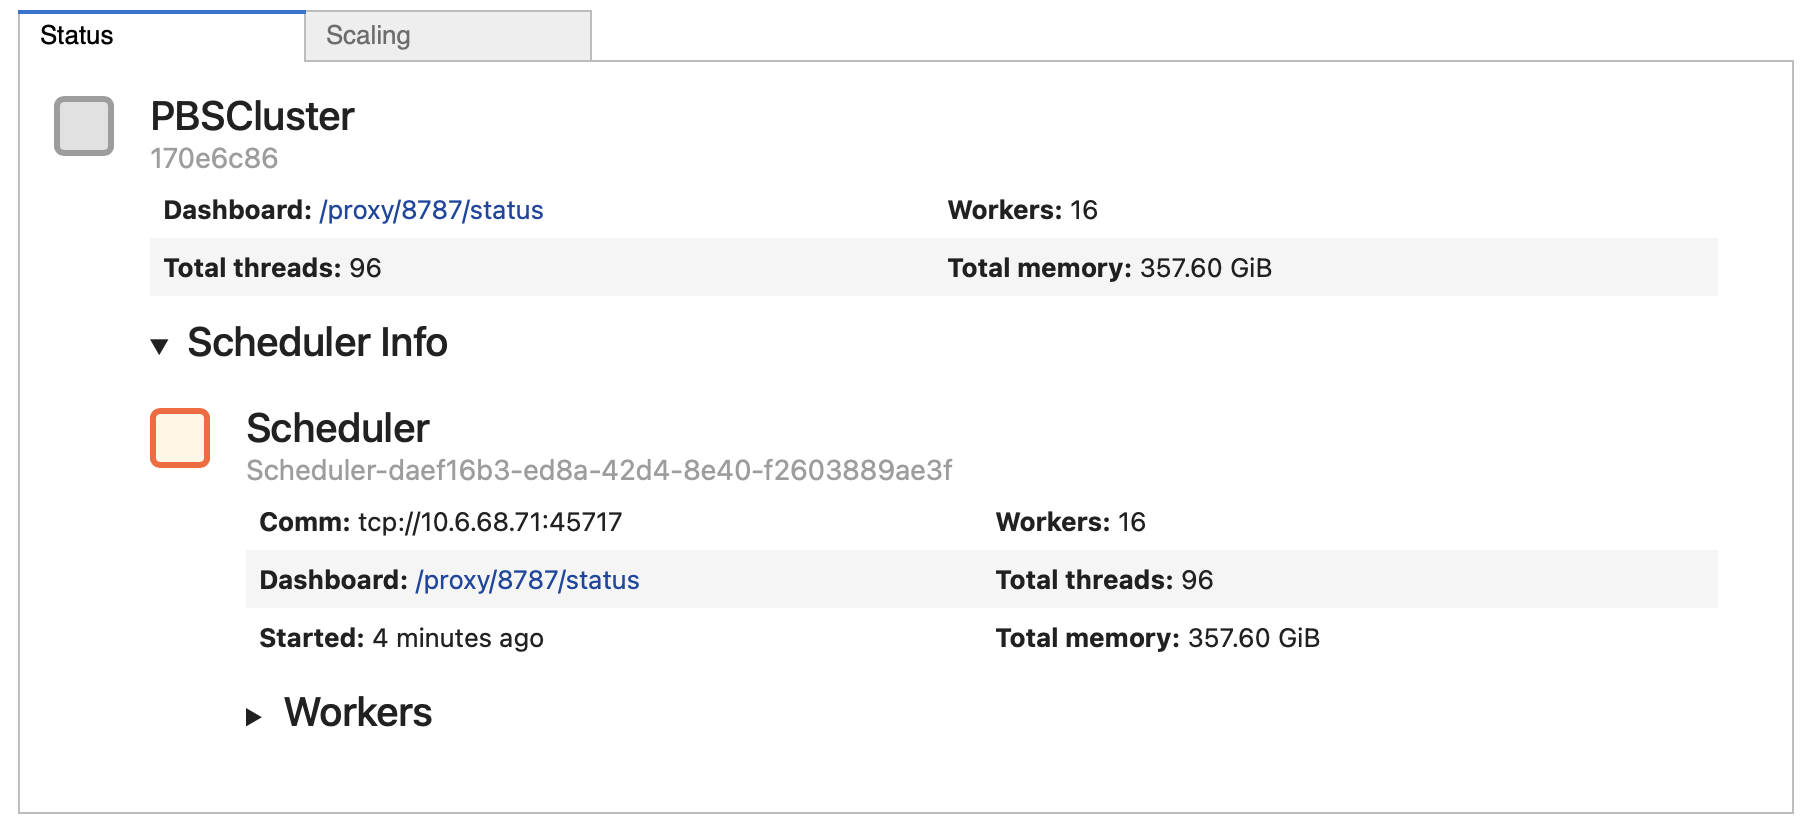The height and width of the screenshot is (828, 1820).
Task: Click Scheduler's Workers: 16 value
Action: (1132, 522)
